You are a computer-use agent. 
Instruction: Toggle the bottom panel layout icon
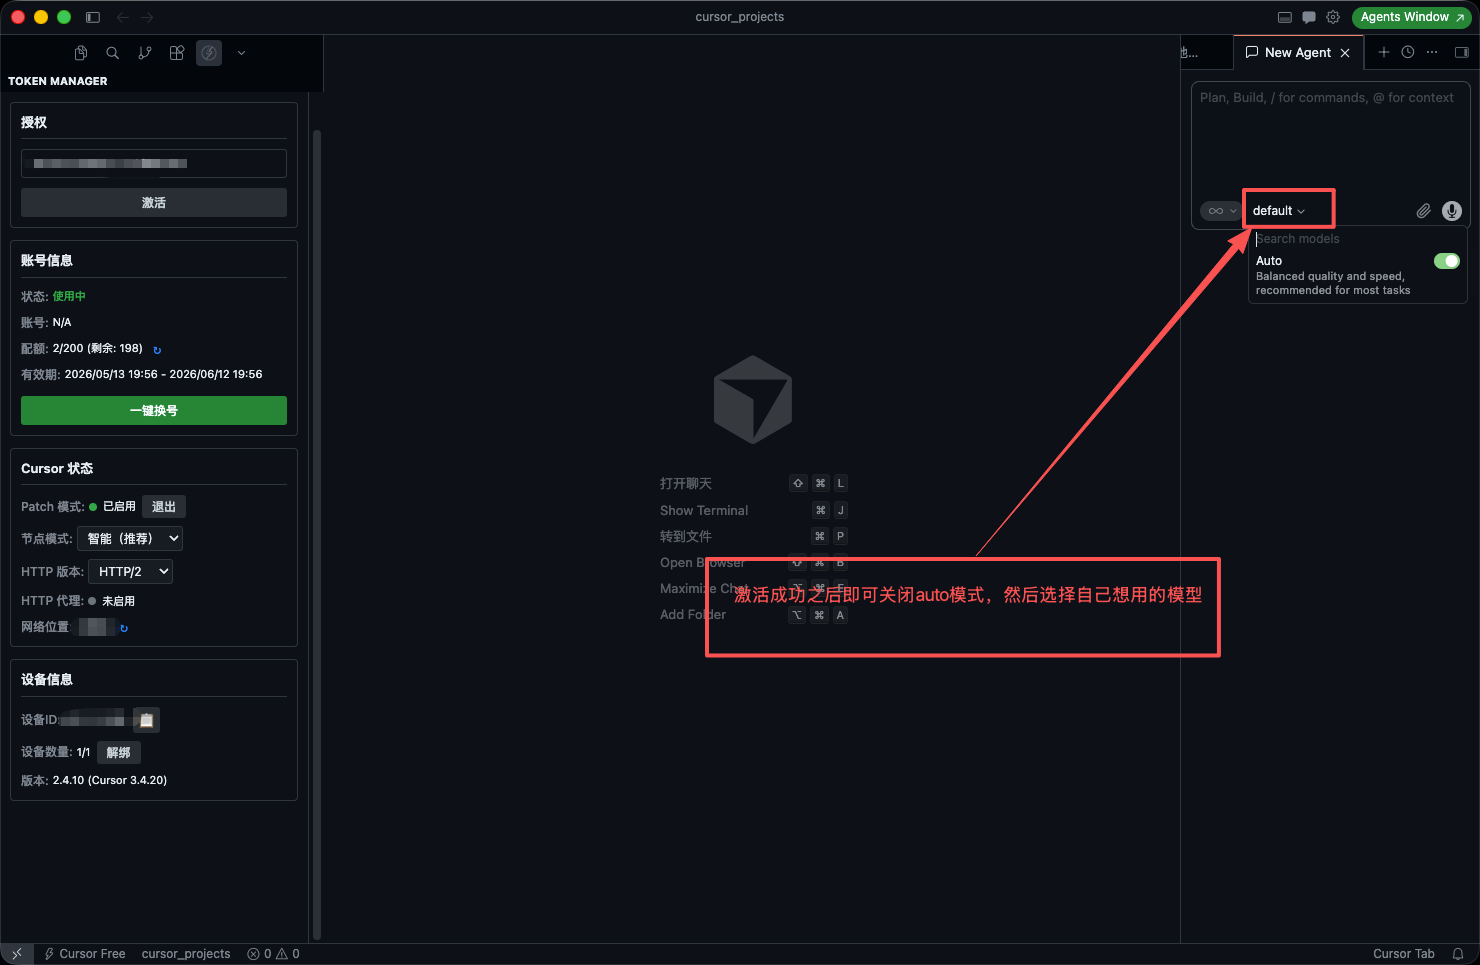[x=1285, y=17]
